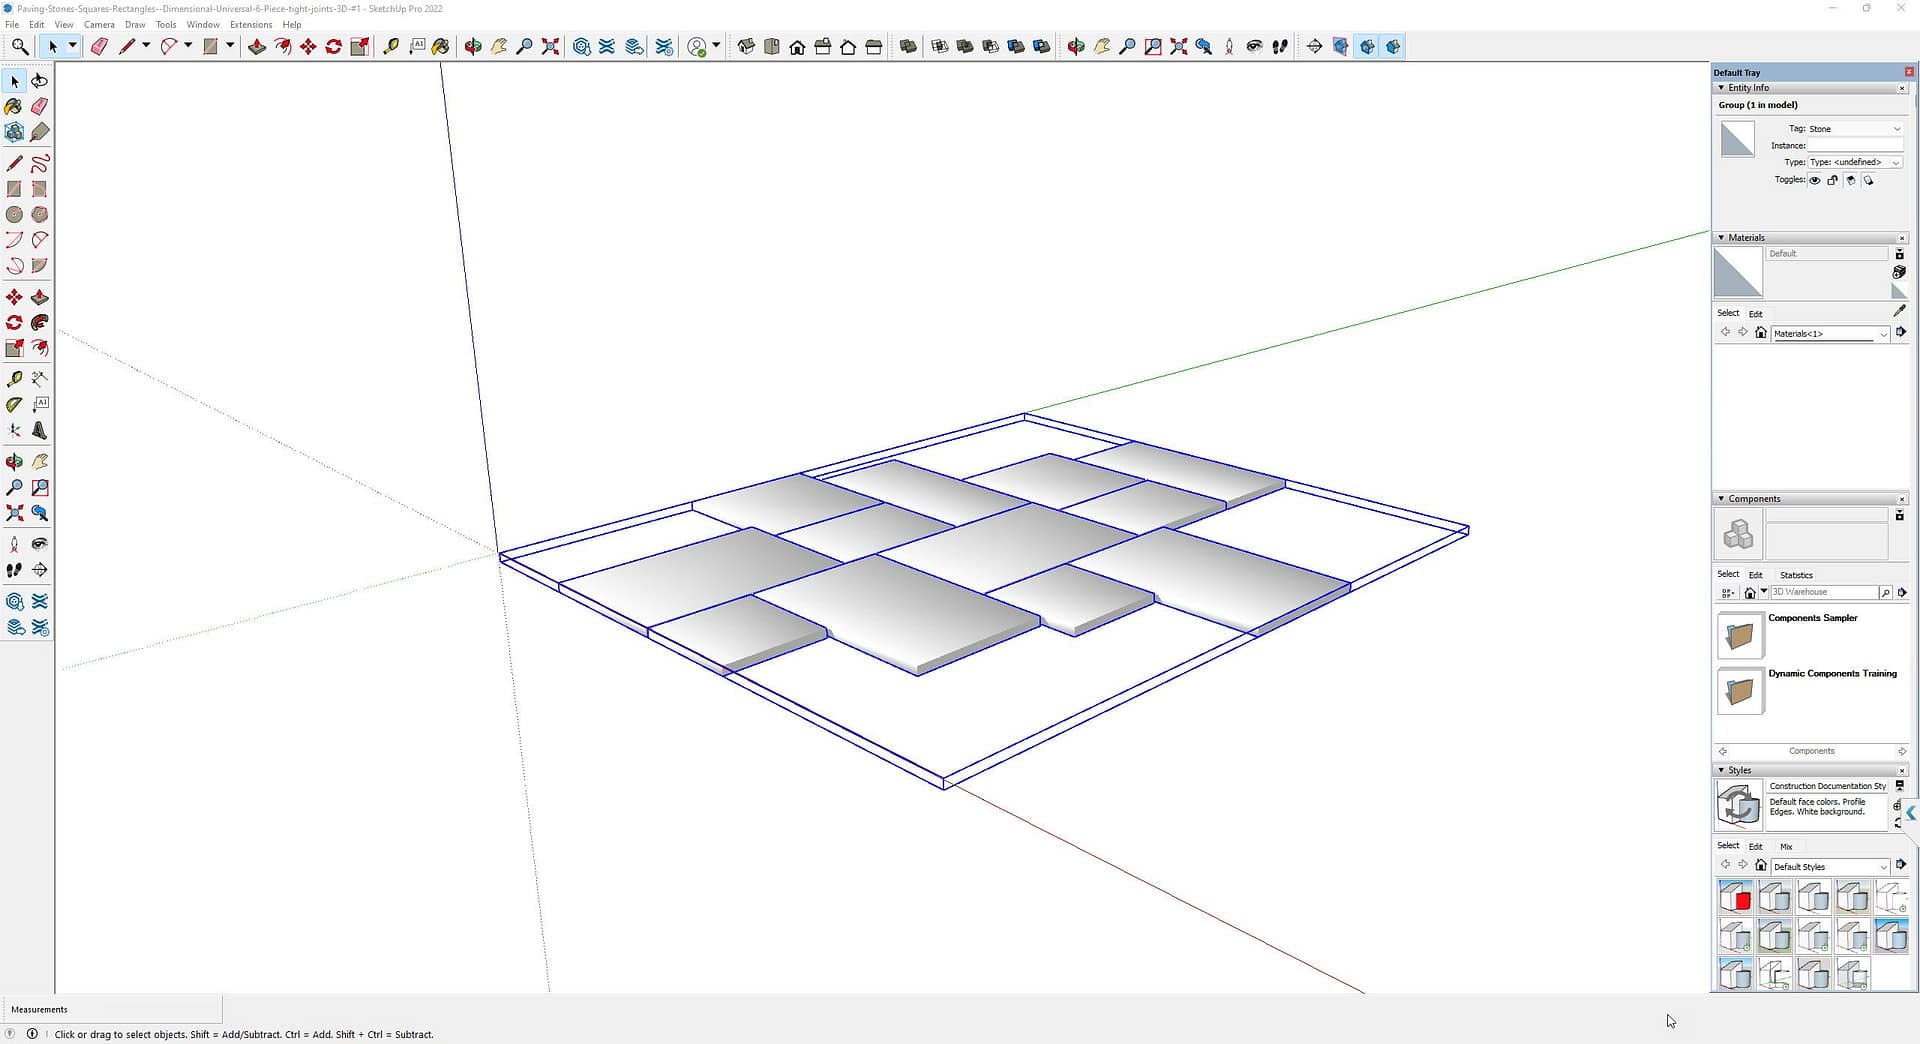The image size is (1920, 1044).
Task: Click the Zoom Extents icon in top toolbar
Action: tap(550, 47)
